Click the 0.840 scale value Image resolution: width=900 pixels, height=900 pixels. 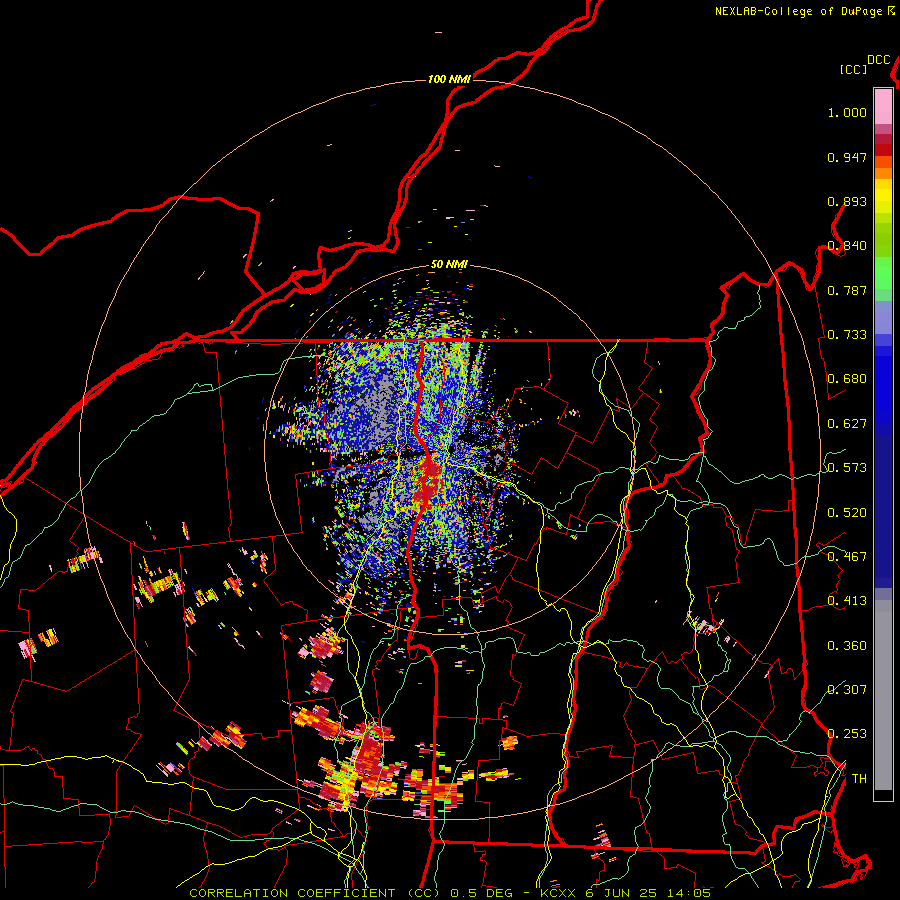coord(847,246)
